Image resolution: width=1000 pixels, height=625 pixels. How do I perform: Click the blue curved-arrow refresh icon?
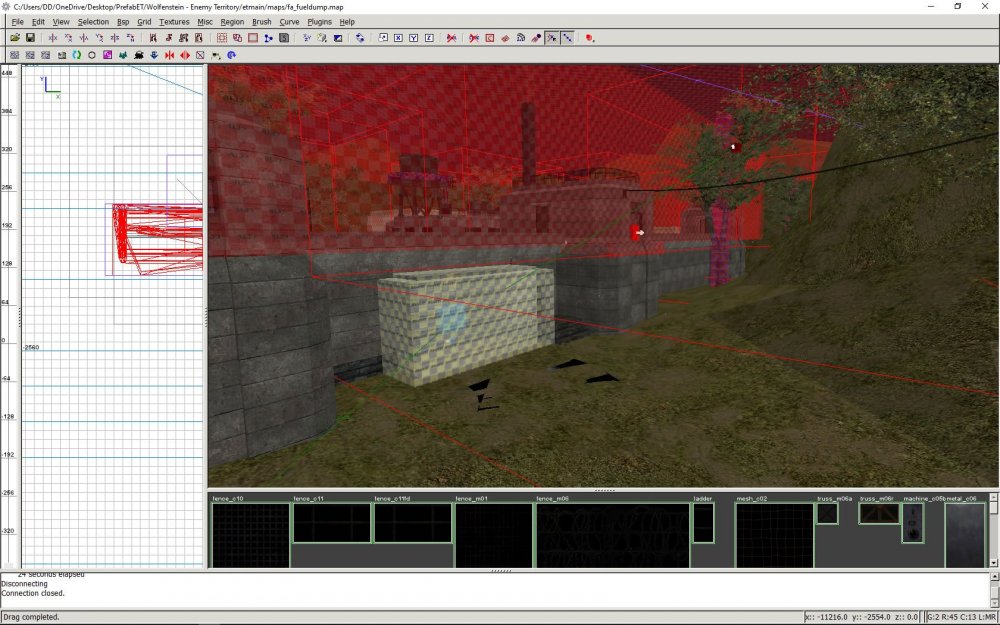click(x=232, y=55)
